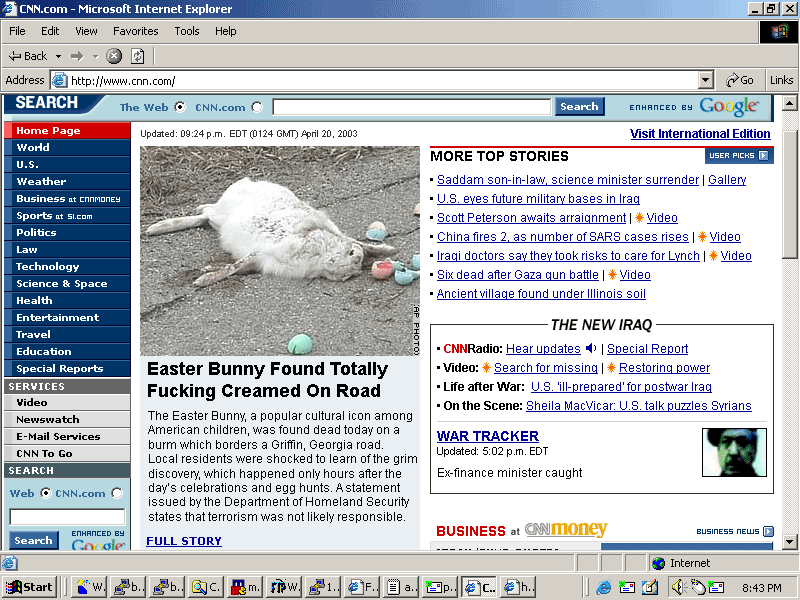Image resolution: width=800 pixels, height=600 pixels.
Task: Select CNN.com radio in top search bar
Action: tap(257, 107)
